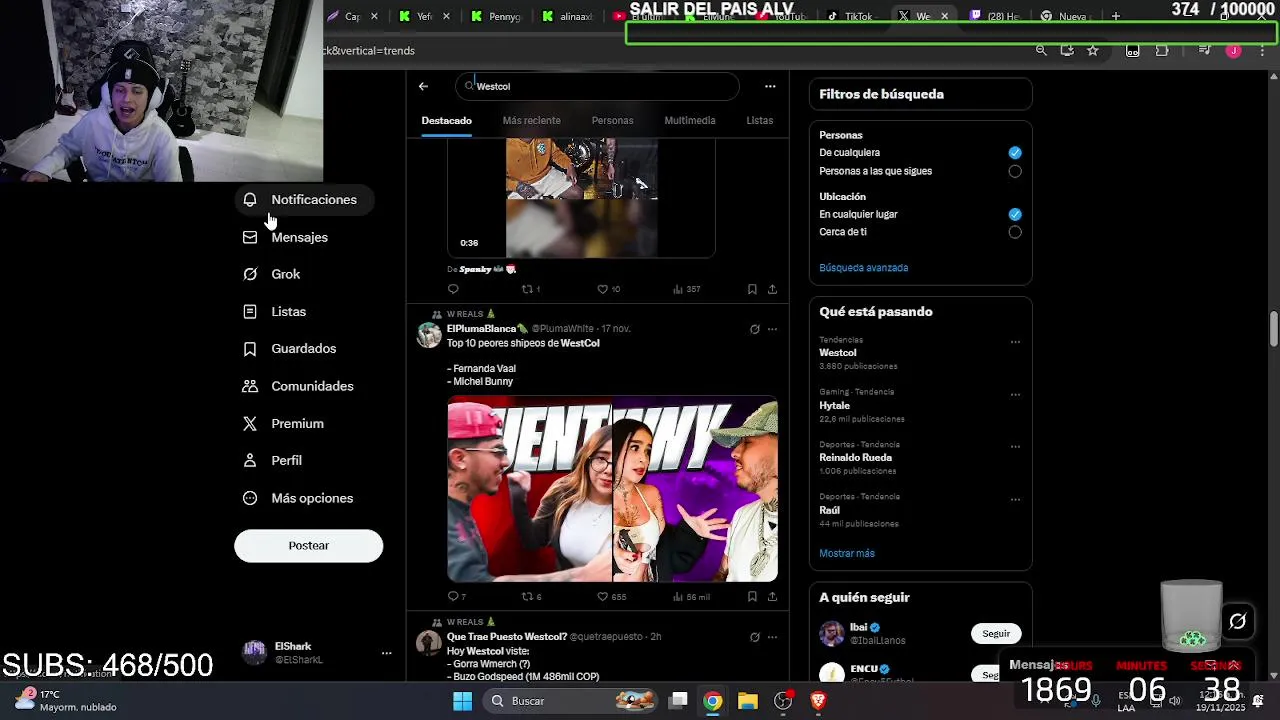Open Grok icon in sidebar
1280x720 pixels.
tap(250, 274)
